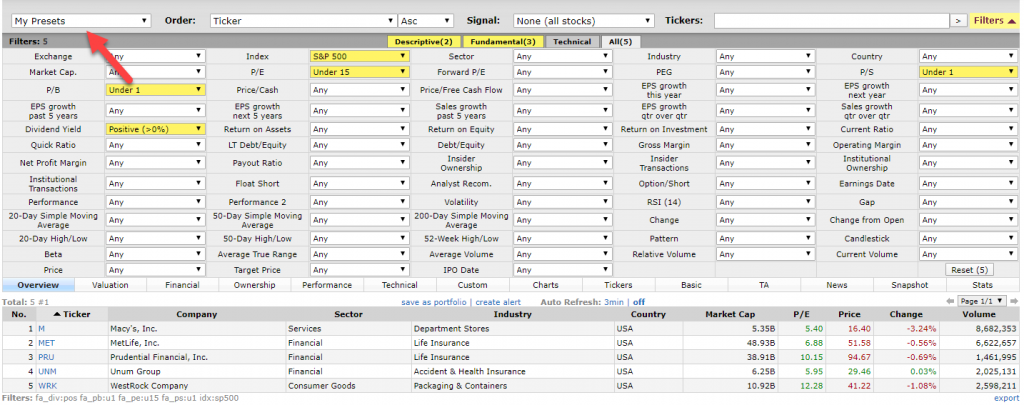This screenshot has height=405, width=1024.
Task: Click the previous page arrow icon
Action: [x=950, y=302]
